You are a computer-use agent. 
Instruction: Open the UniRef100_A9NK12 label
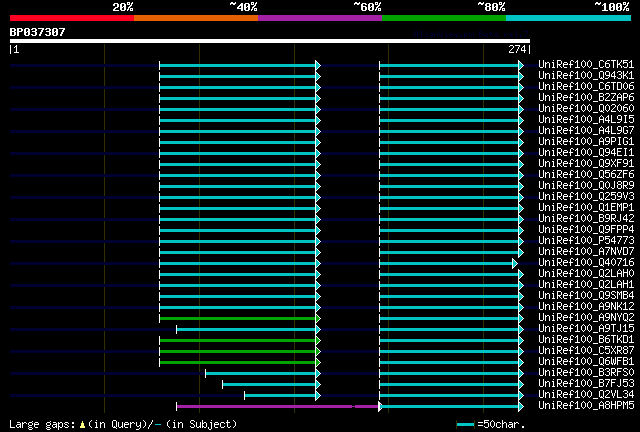point(586,307)
